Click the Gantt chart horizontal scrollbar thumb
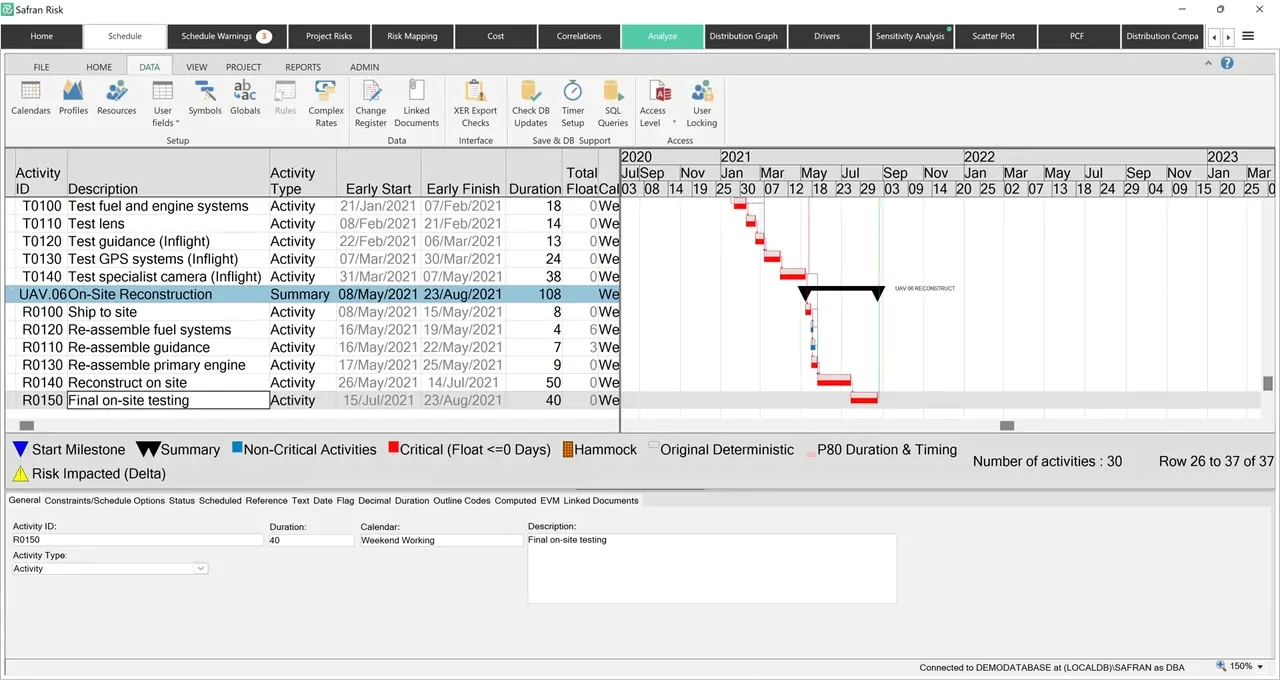Screen dimensions: 1280x680 pos(1007,426)
